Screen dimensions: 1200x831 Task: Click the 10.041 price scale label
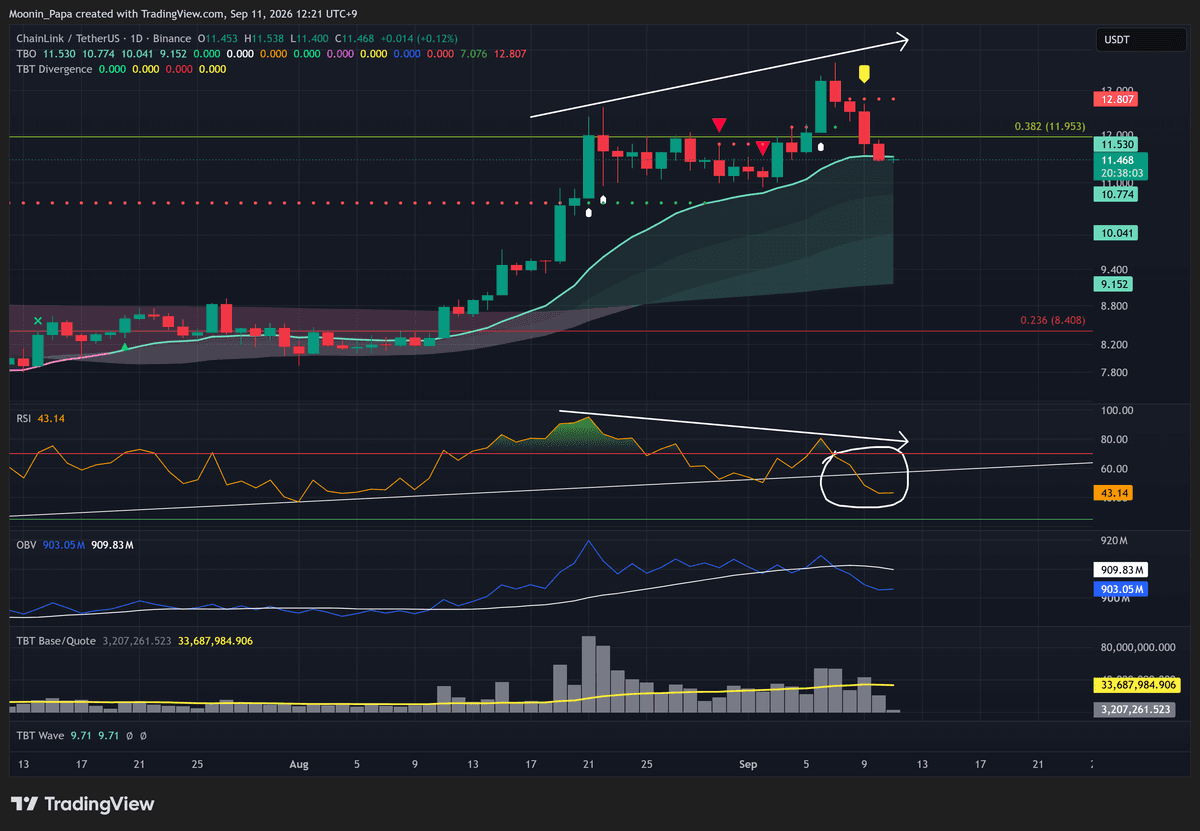tap(1117, 232)
